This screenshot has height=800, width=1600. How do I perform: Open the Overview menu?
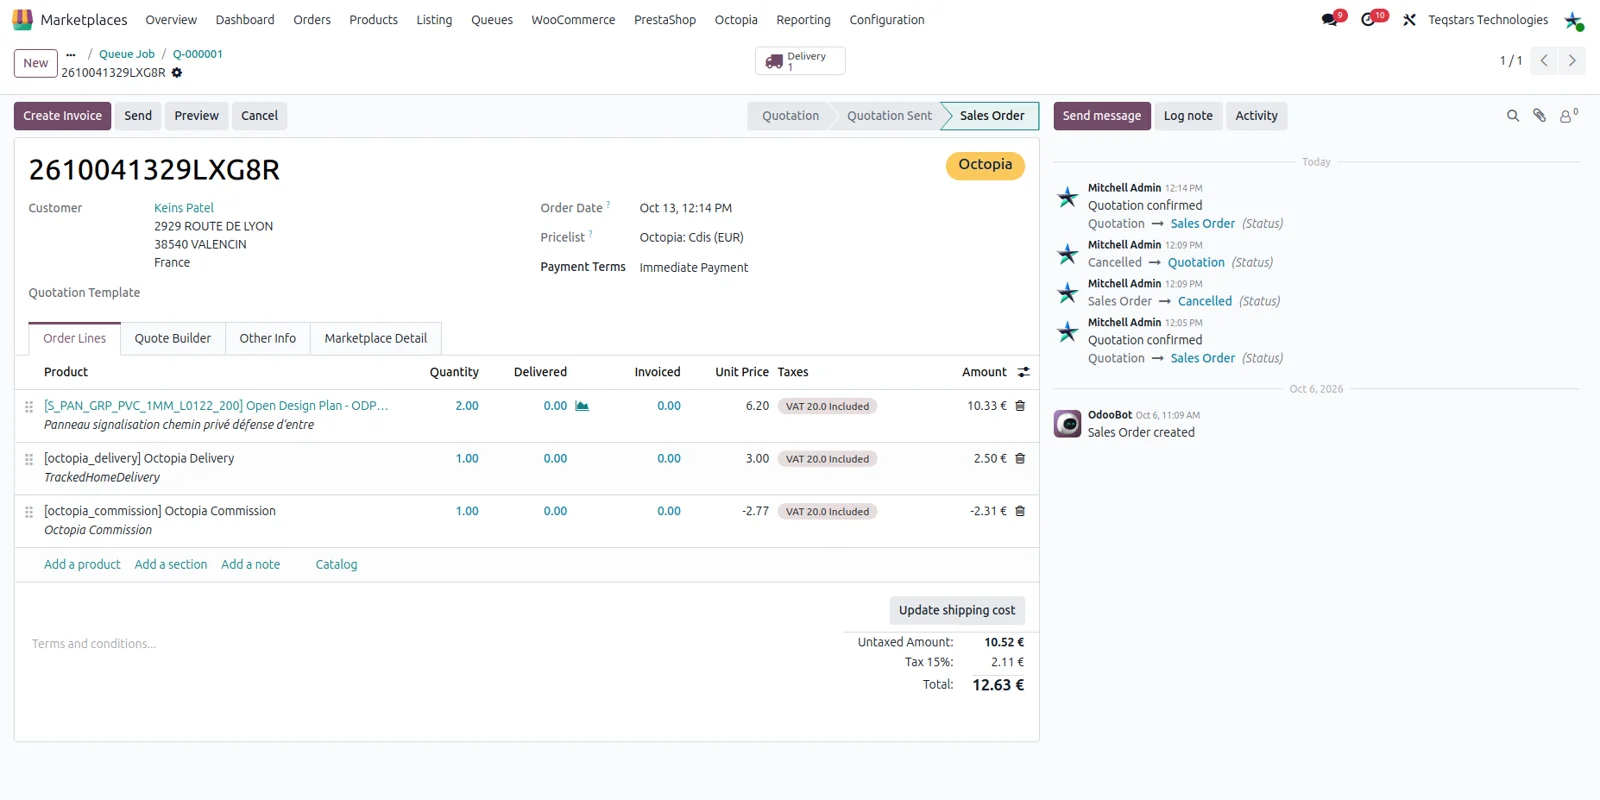pyautogui.click(x=171, y=20)
